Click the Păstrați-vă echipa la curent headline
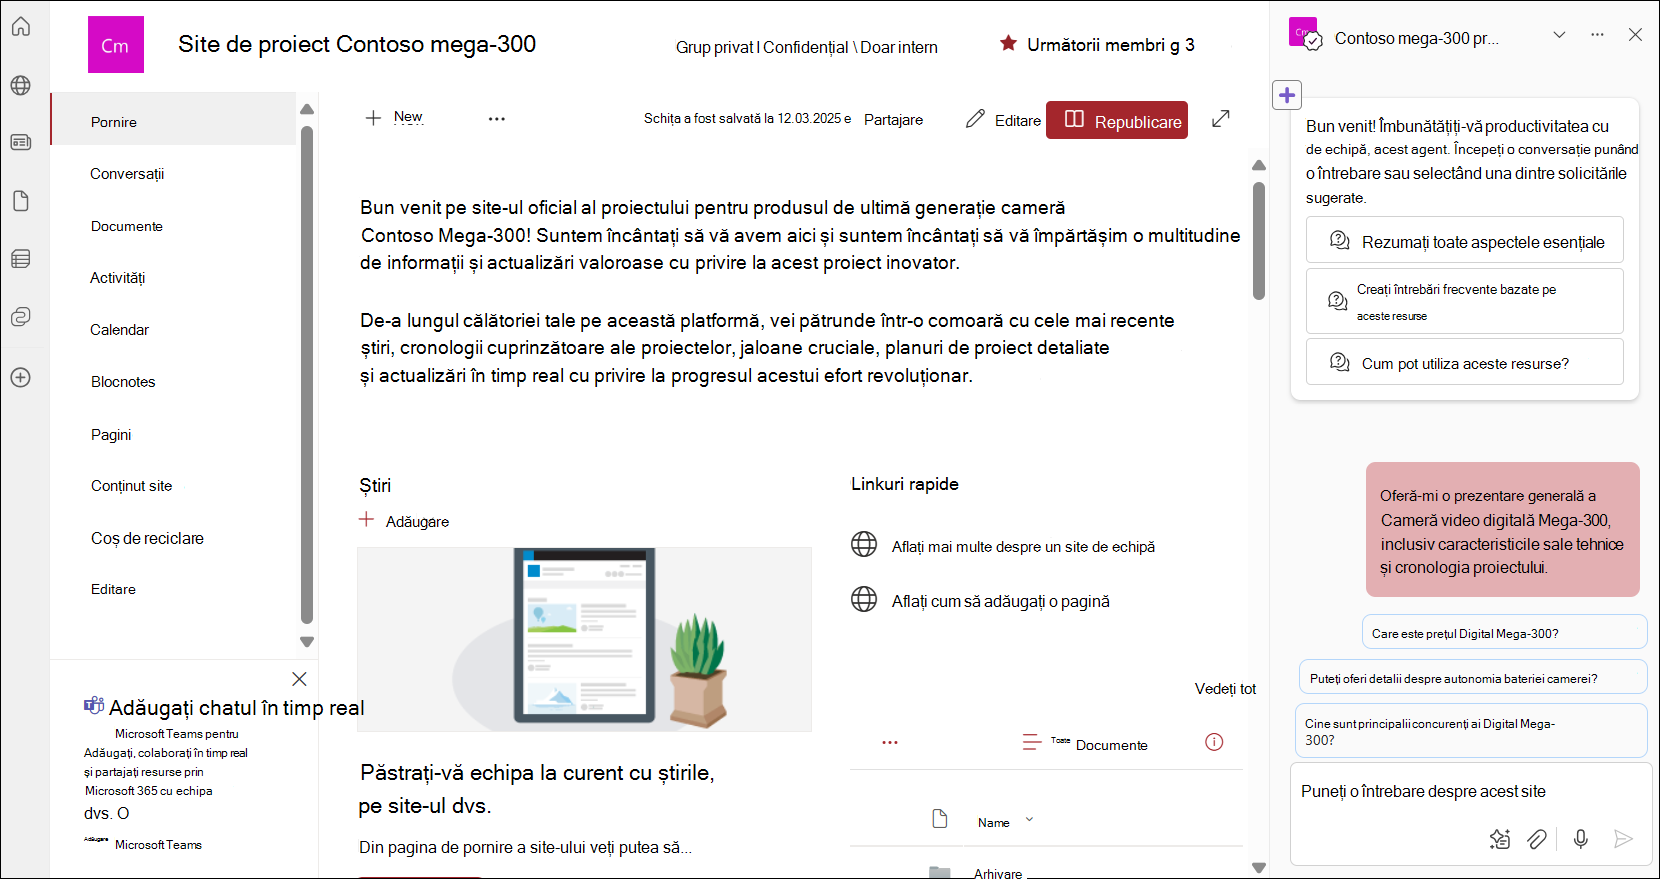 537,789
